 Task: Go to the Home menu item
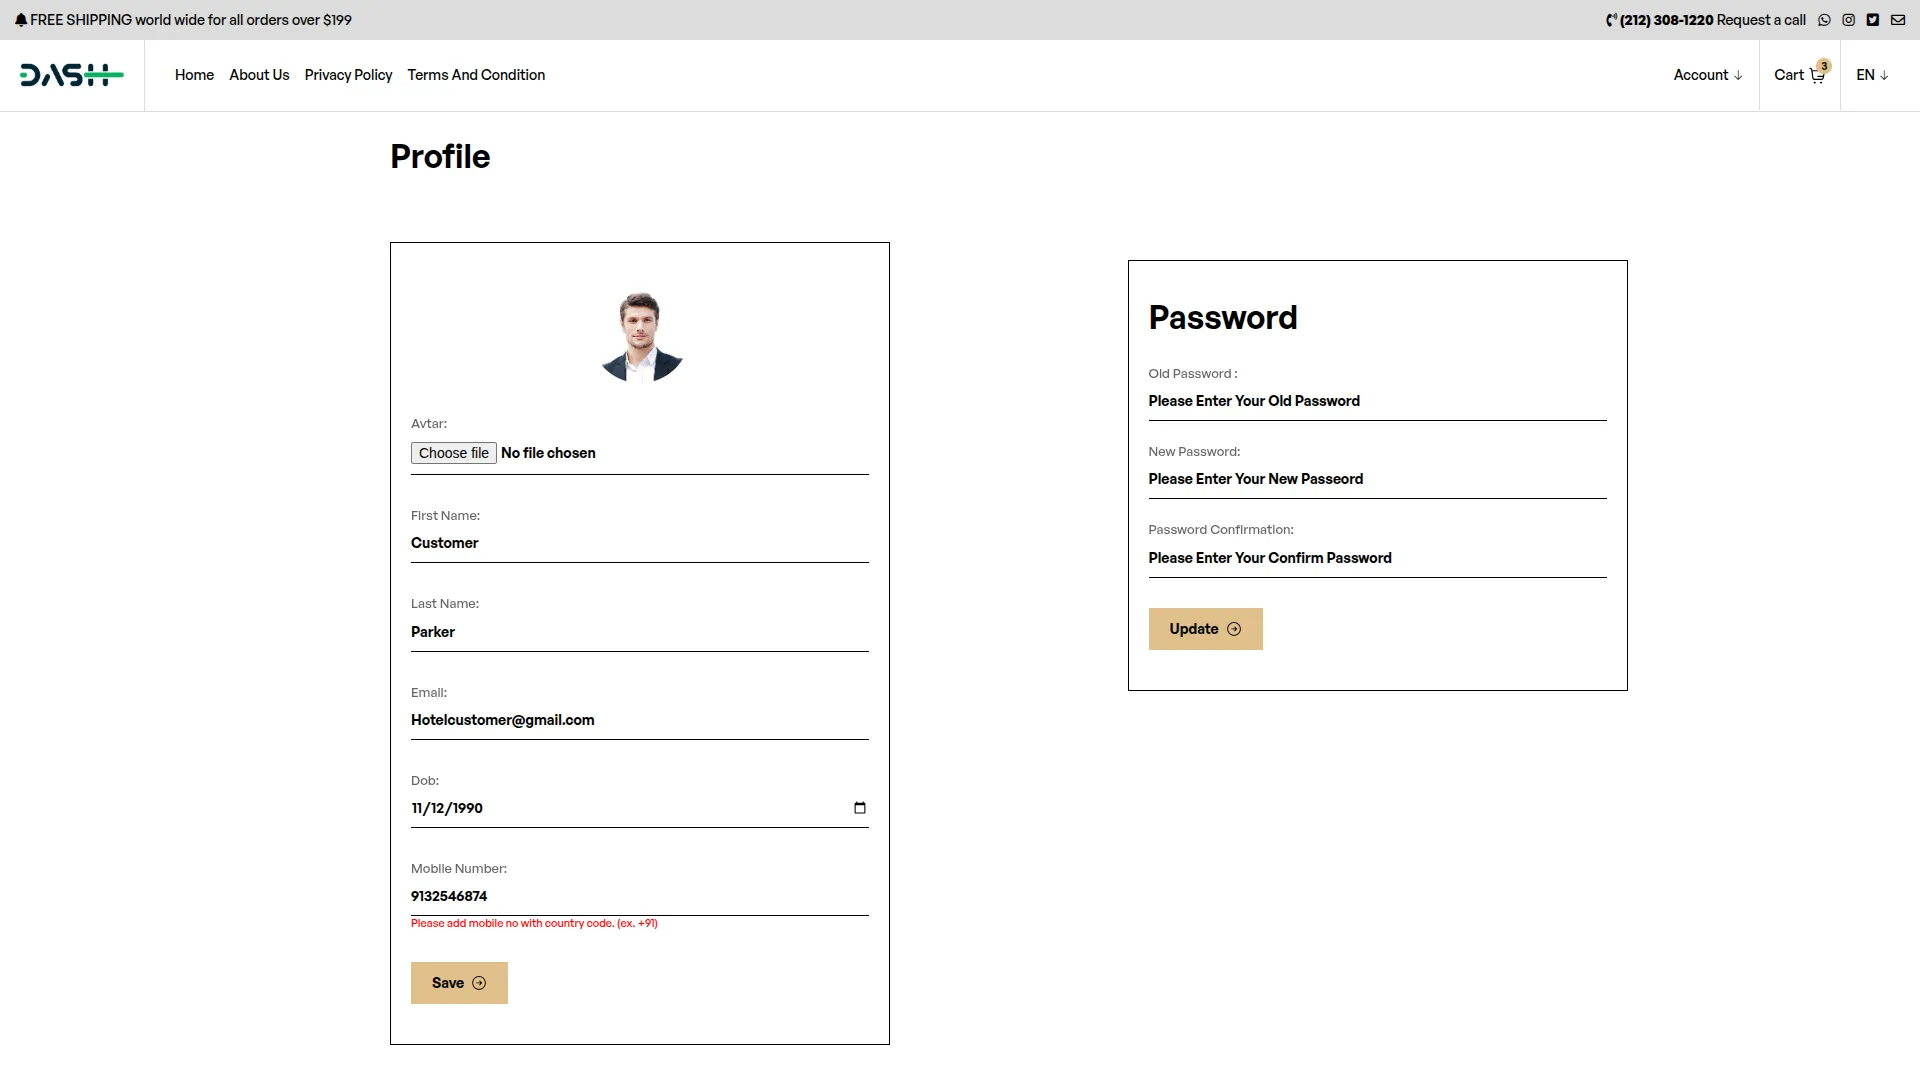pyautogui.click(x=194, y=75)
